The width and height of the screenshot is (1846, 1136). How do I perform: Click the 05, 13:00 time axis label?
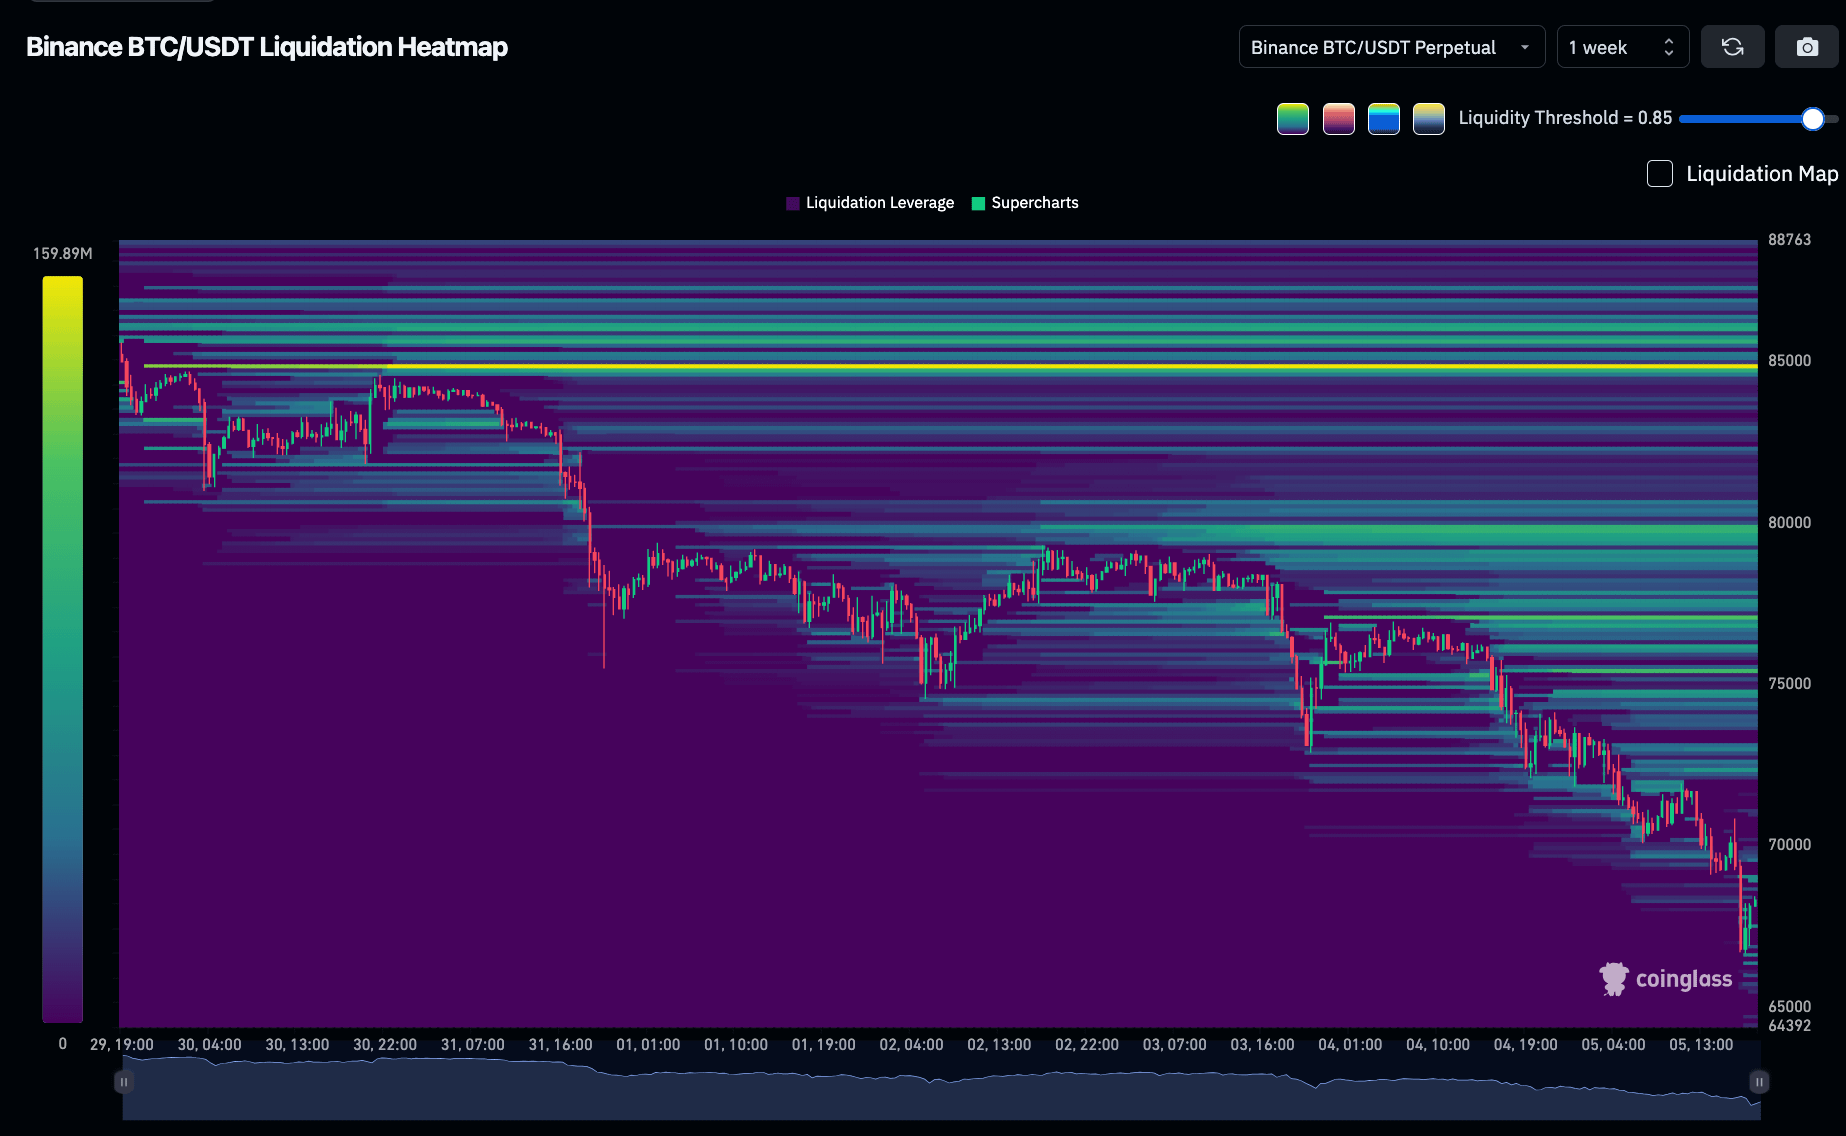pyautogui.click(x=1701, y=1045)
